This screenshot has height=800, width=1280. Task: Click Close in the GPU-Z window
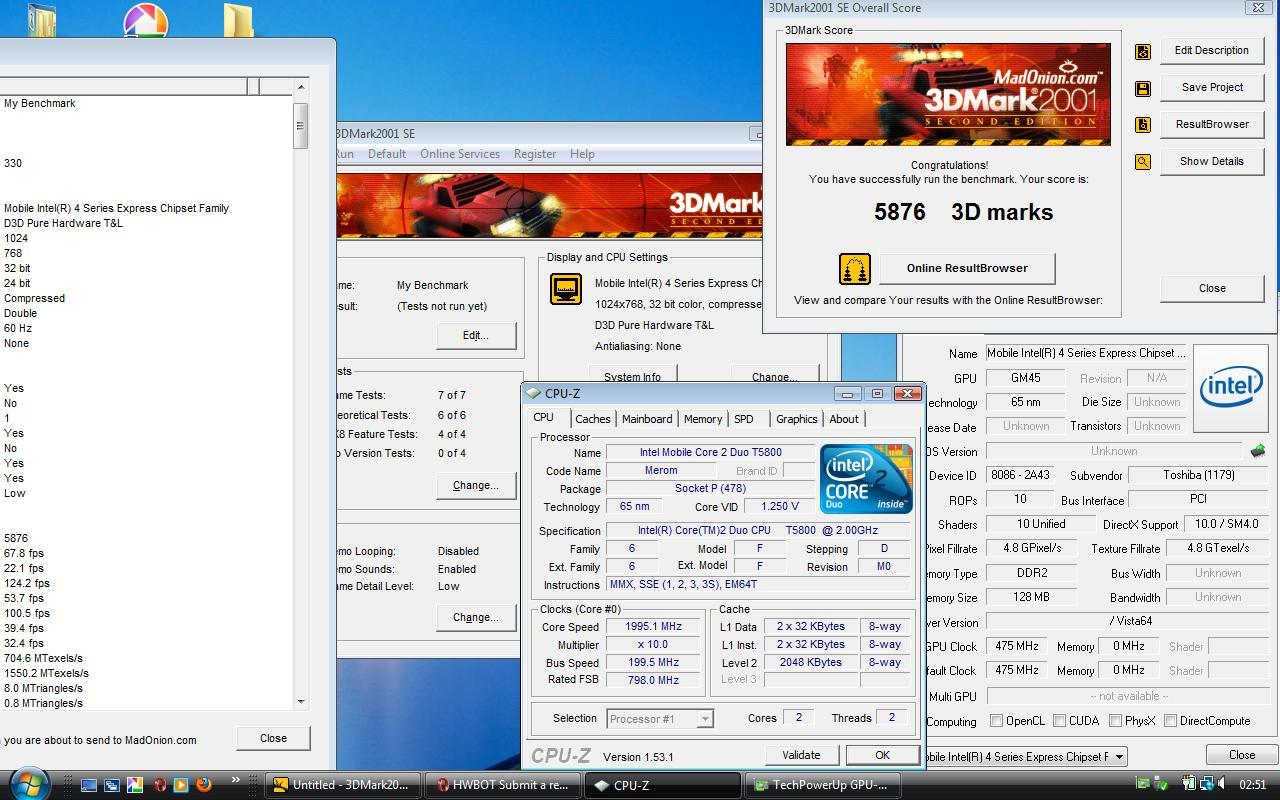pos(1241,755)
